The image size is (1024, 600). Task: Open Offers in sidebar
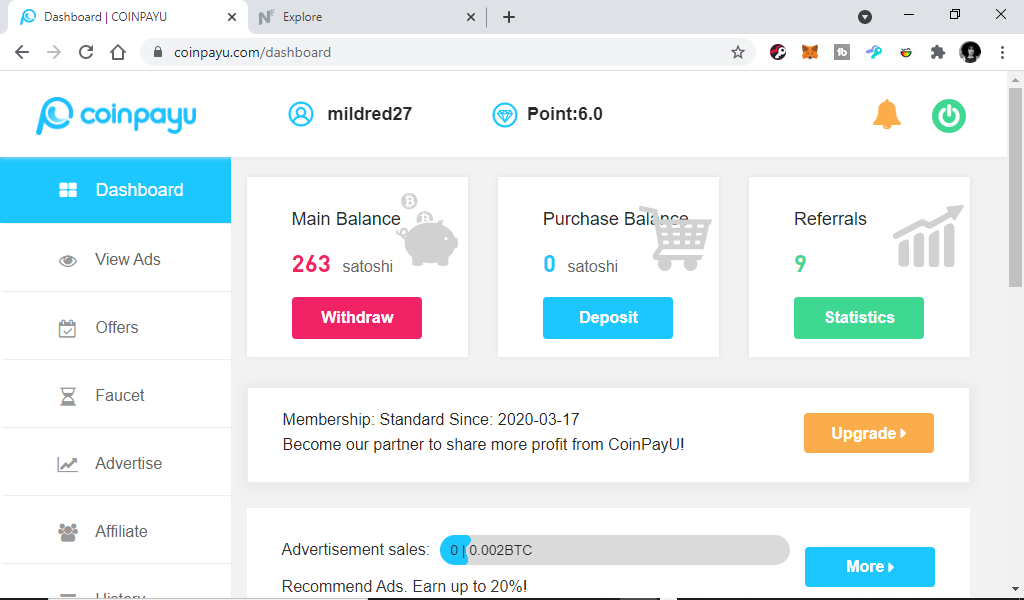pyautogui.click(x=116, y=327)
